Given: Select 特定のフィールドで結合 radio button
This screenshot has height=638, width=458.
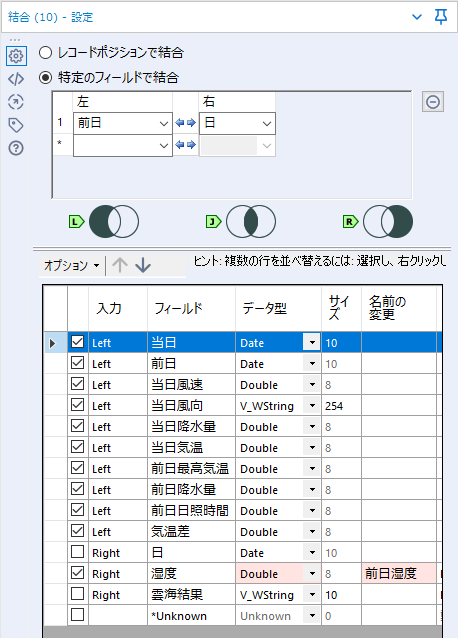Looking at the screenshot, I should pos(46,77).
